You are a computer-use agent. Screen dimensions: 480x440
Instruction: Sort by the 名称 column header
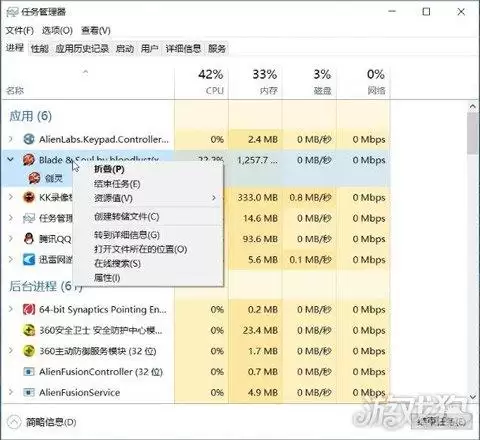88,83
